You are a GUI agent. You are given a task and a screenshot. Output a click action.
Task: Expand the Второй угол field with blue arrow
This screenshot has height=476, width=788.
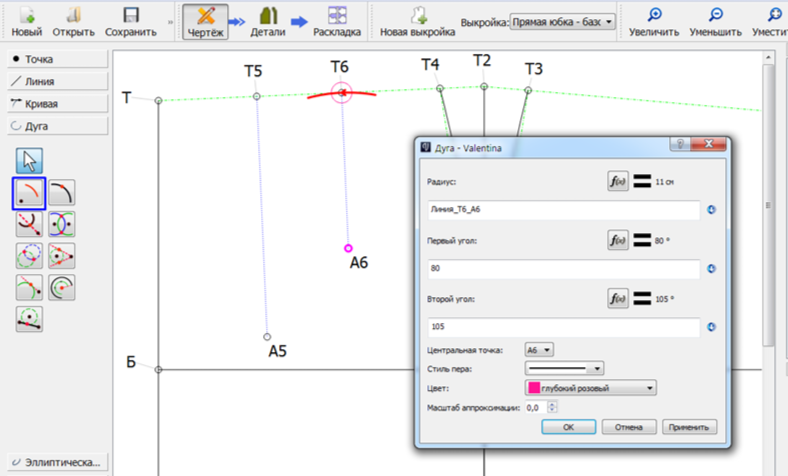[711, 327]
